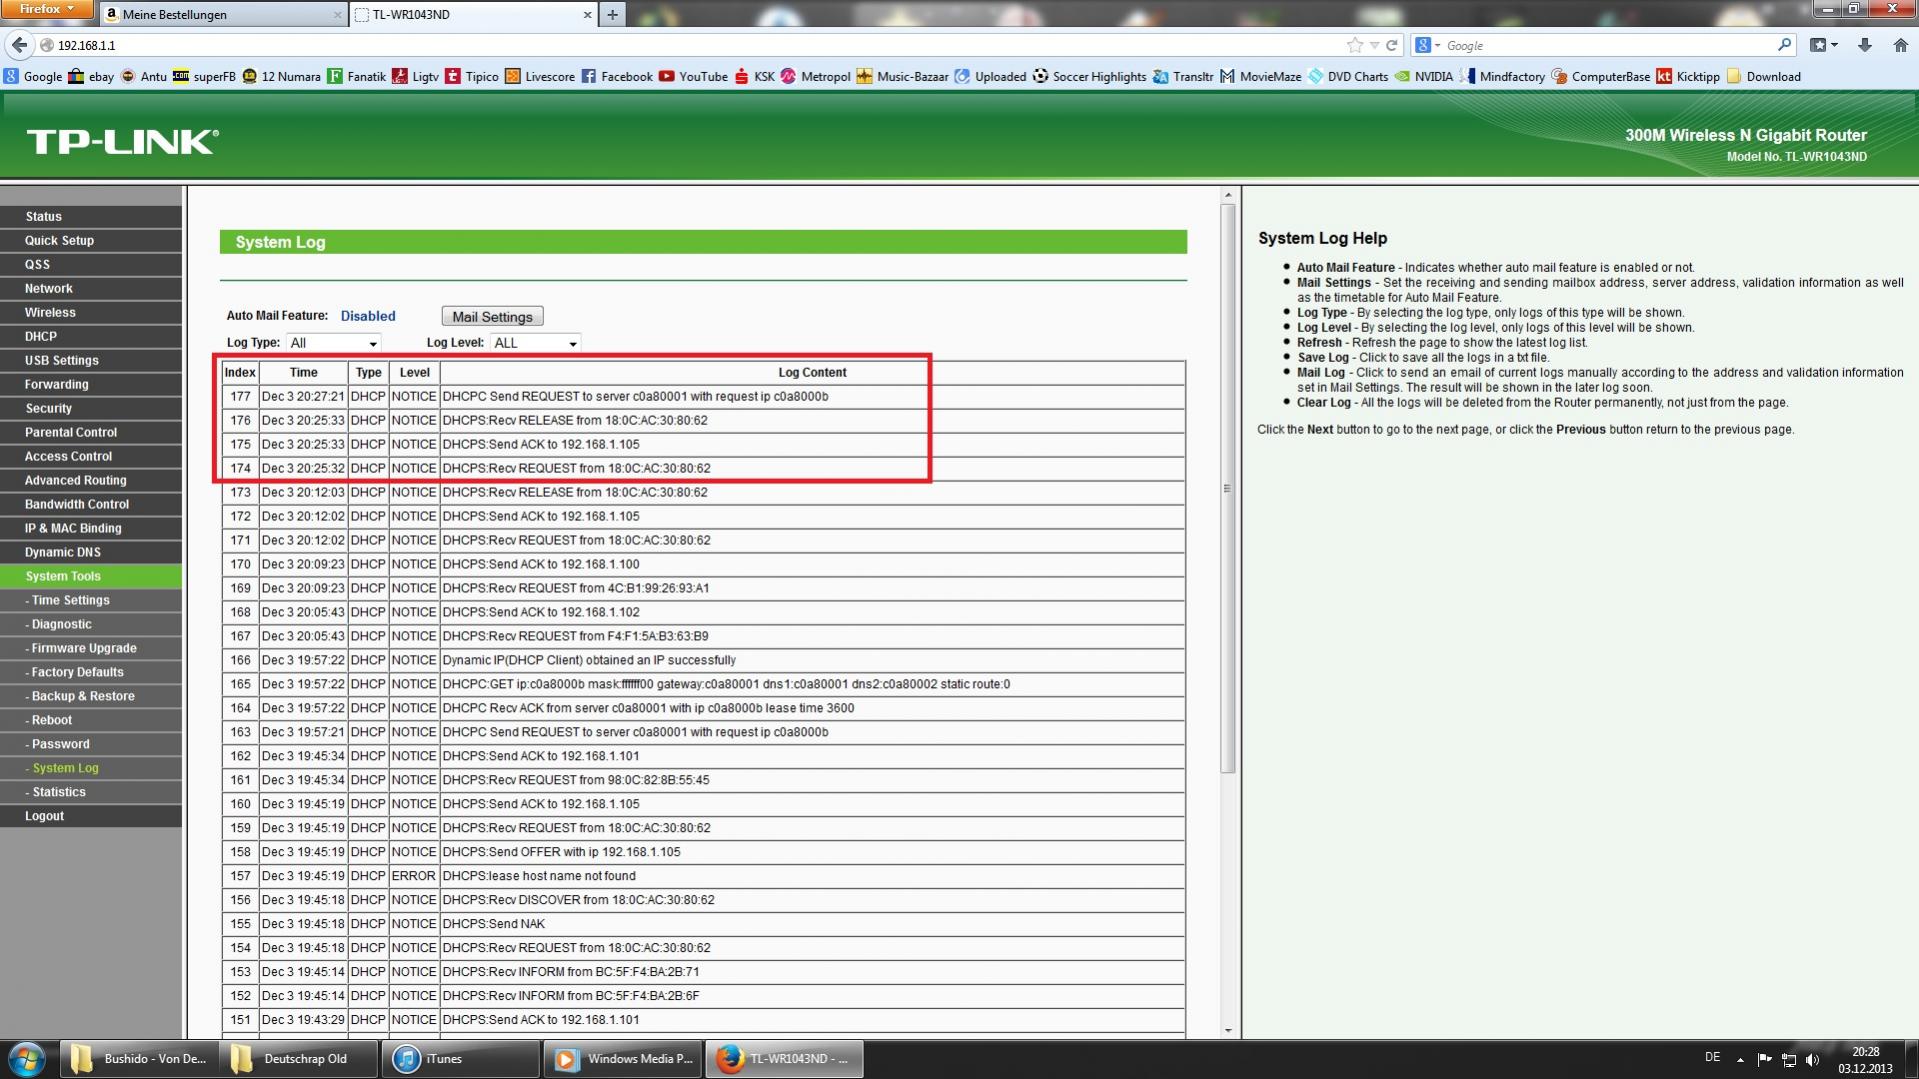Viewport: 1919px width, 1079px height.
Task: Open the ComputerBase bookmark
Action: [x=1601, y=76]
